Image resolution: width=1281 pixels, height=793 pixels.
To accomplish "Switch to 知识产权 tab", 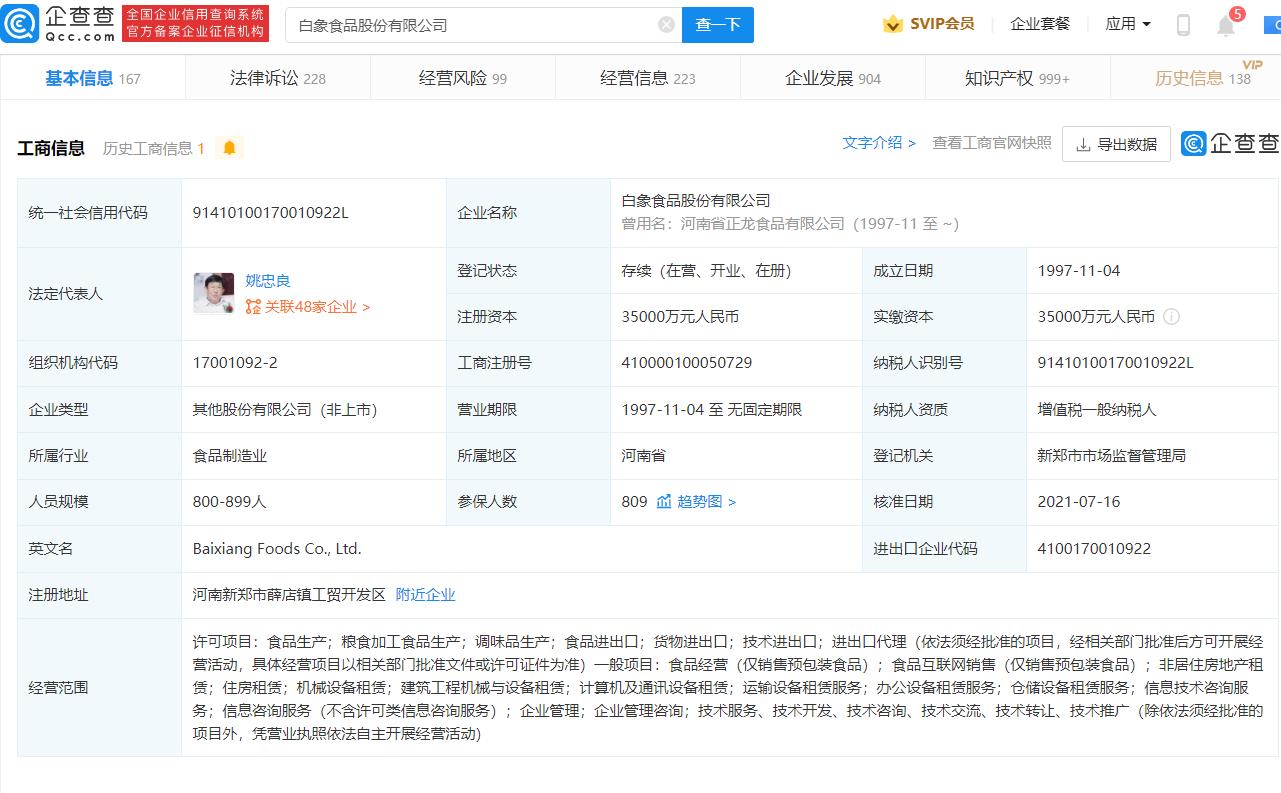I will click(1017, 78).
